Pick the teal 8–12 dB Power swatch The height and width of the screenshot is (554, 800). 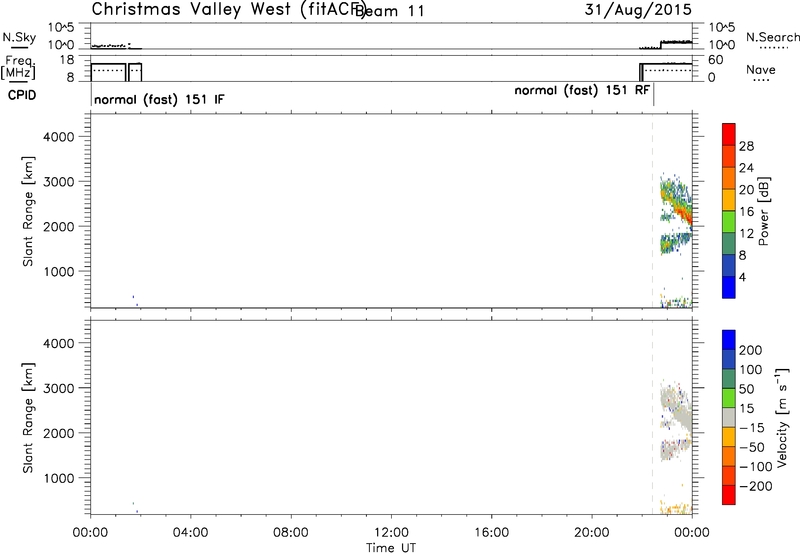729,243
